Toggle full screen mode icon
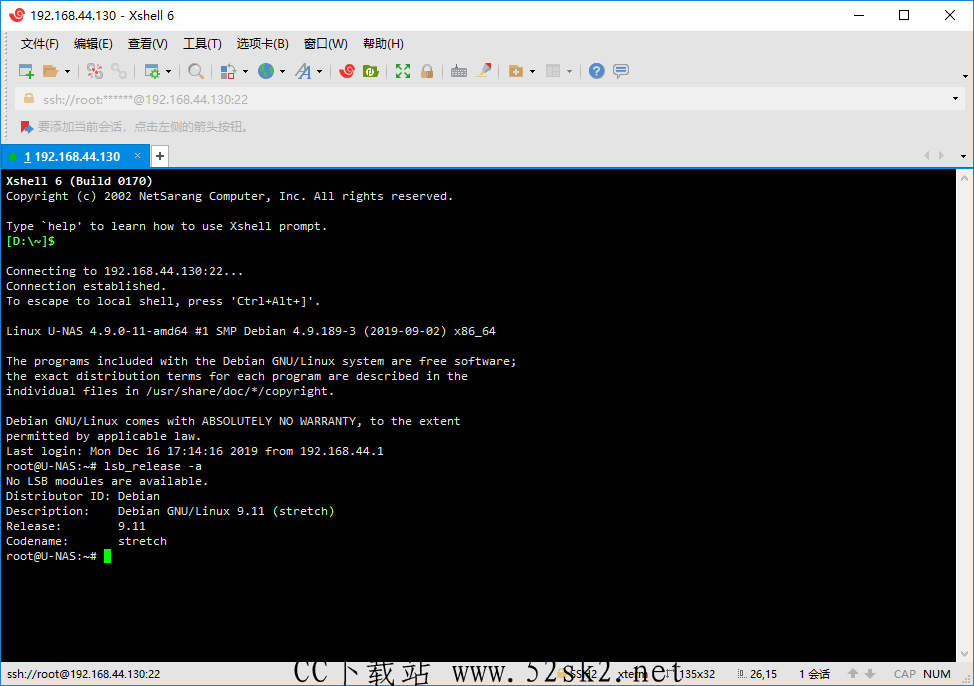The image size is (974, 686). click(403, 71)
